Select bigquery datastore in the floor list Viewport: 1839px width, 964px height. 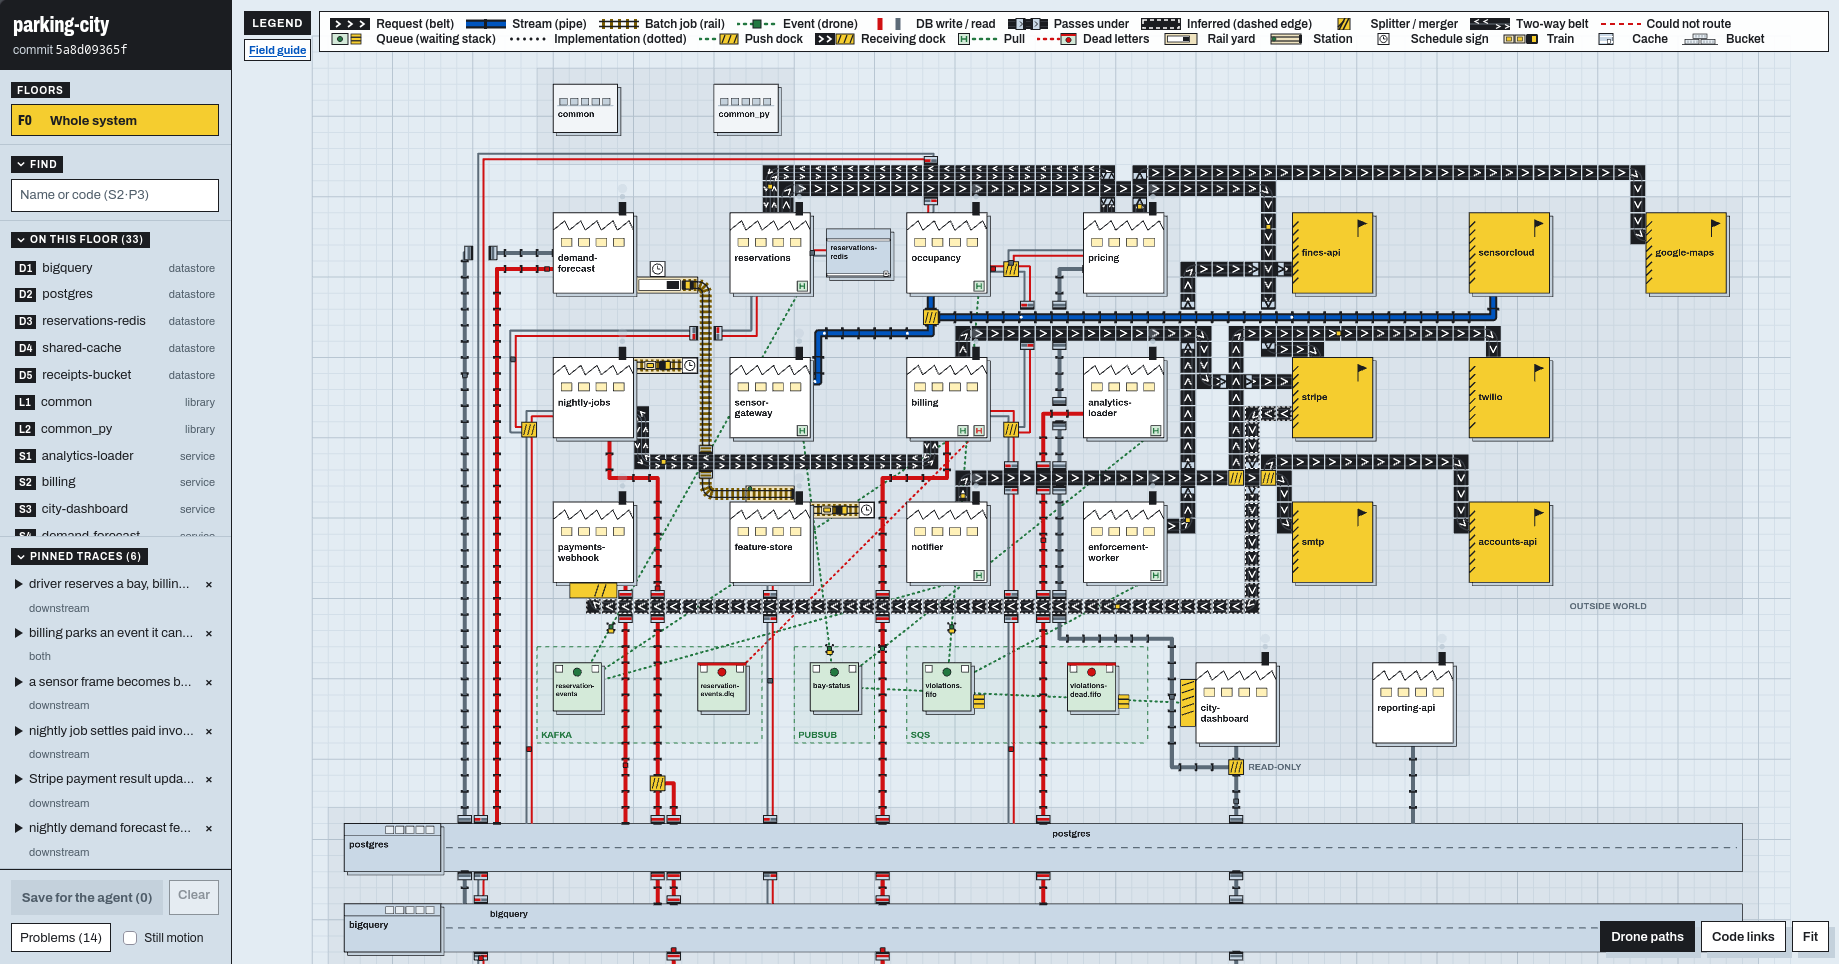(115, 268)
